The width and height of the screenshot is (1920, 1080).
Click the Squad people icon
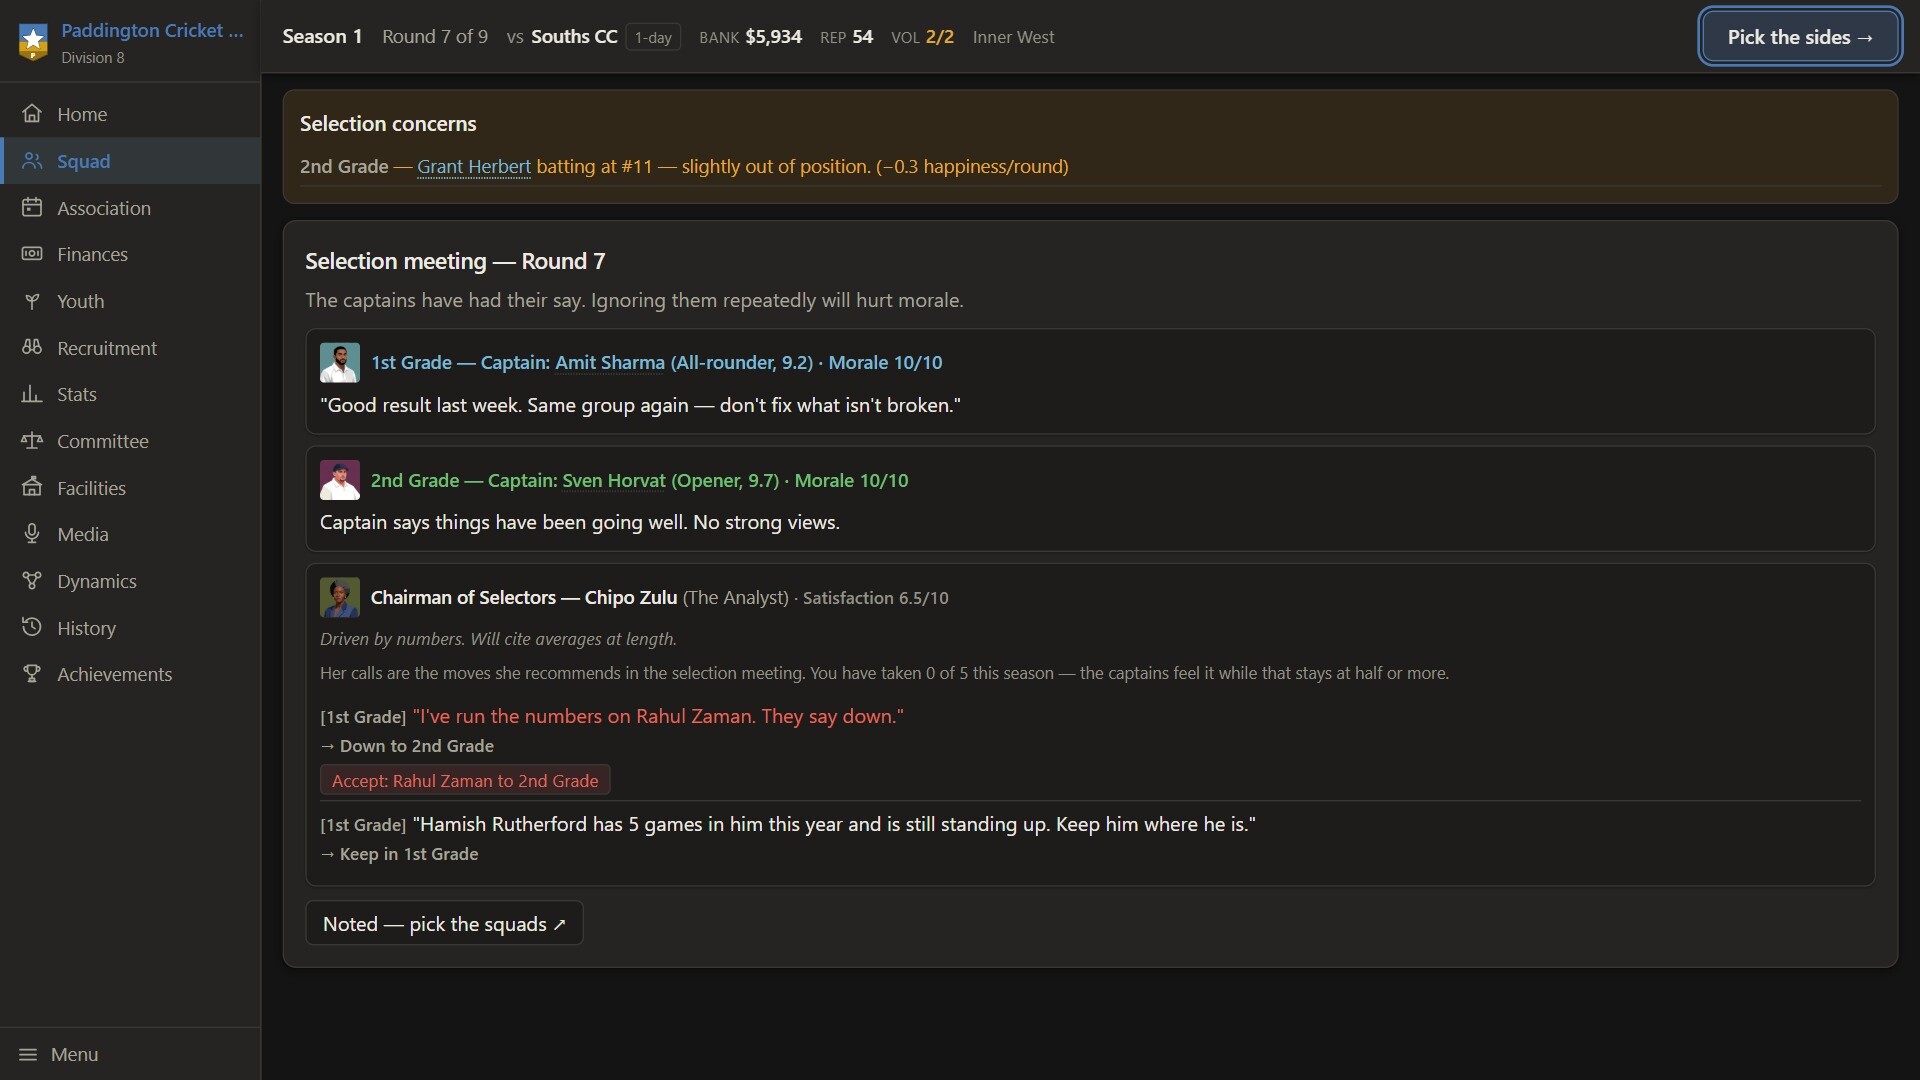coord(32,161)
